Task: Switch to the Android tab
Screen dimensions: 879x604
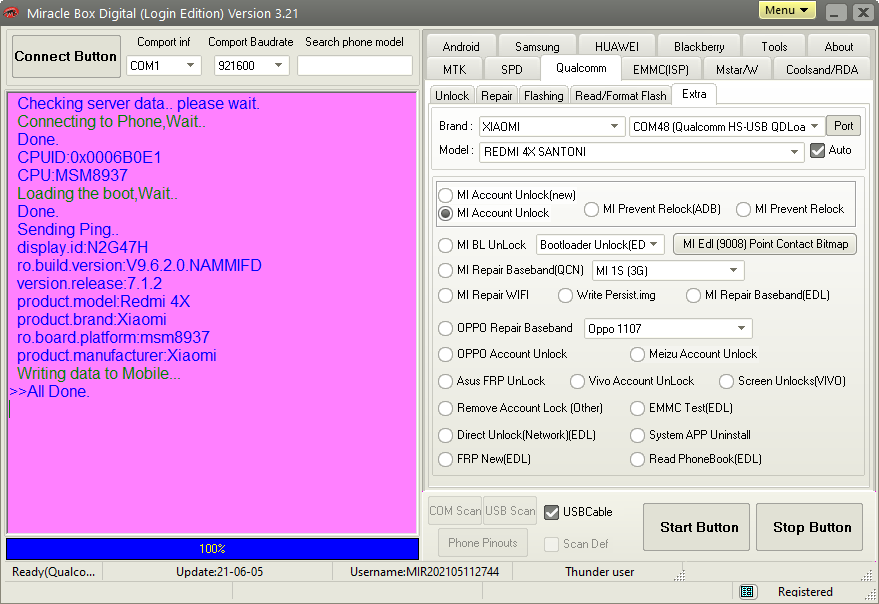Action: [x=461, y=47]
